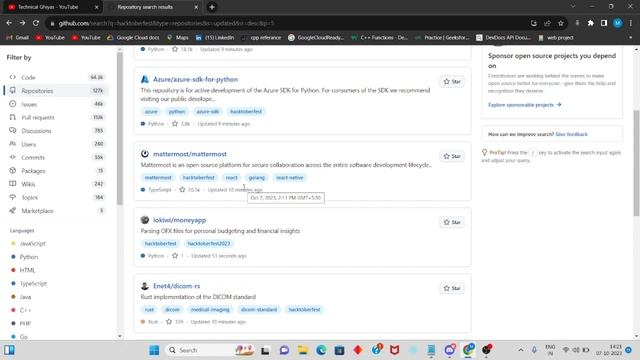Open the Azure/azure-sdk-for-python repository
Screen dimensions: 640x360
pyautogui.click(x=196, y=79)
